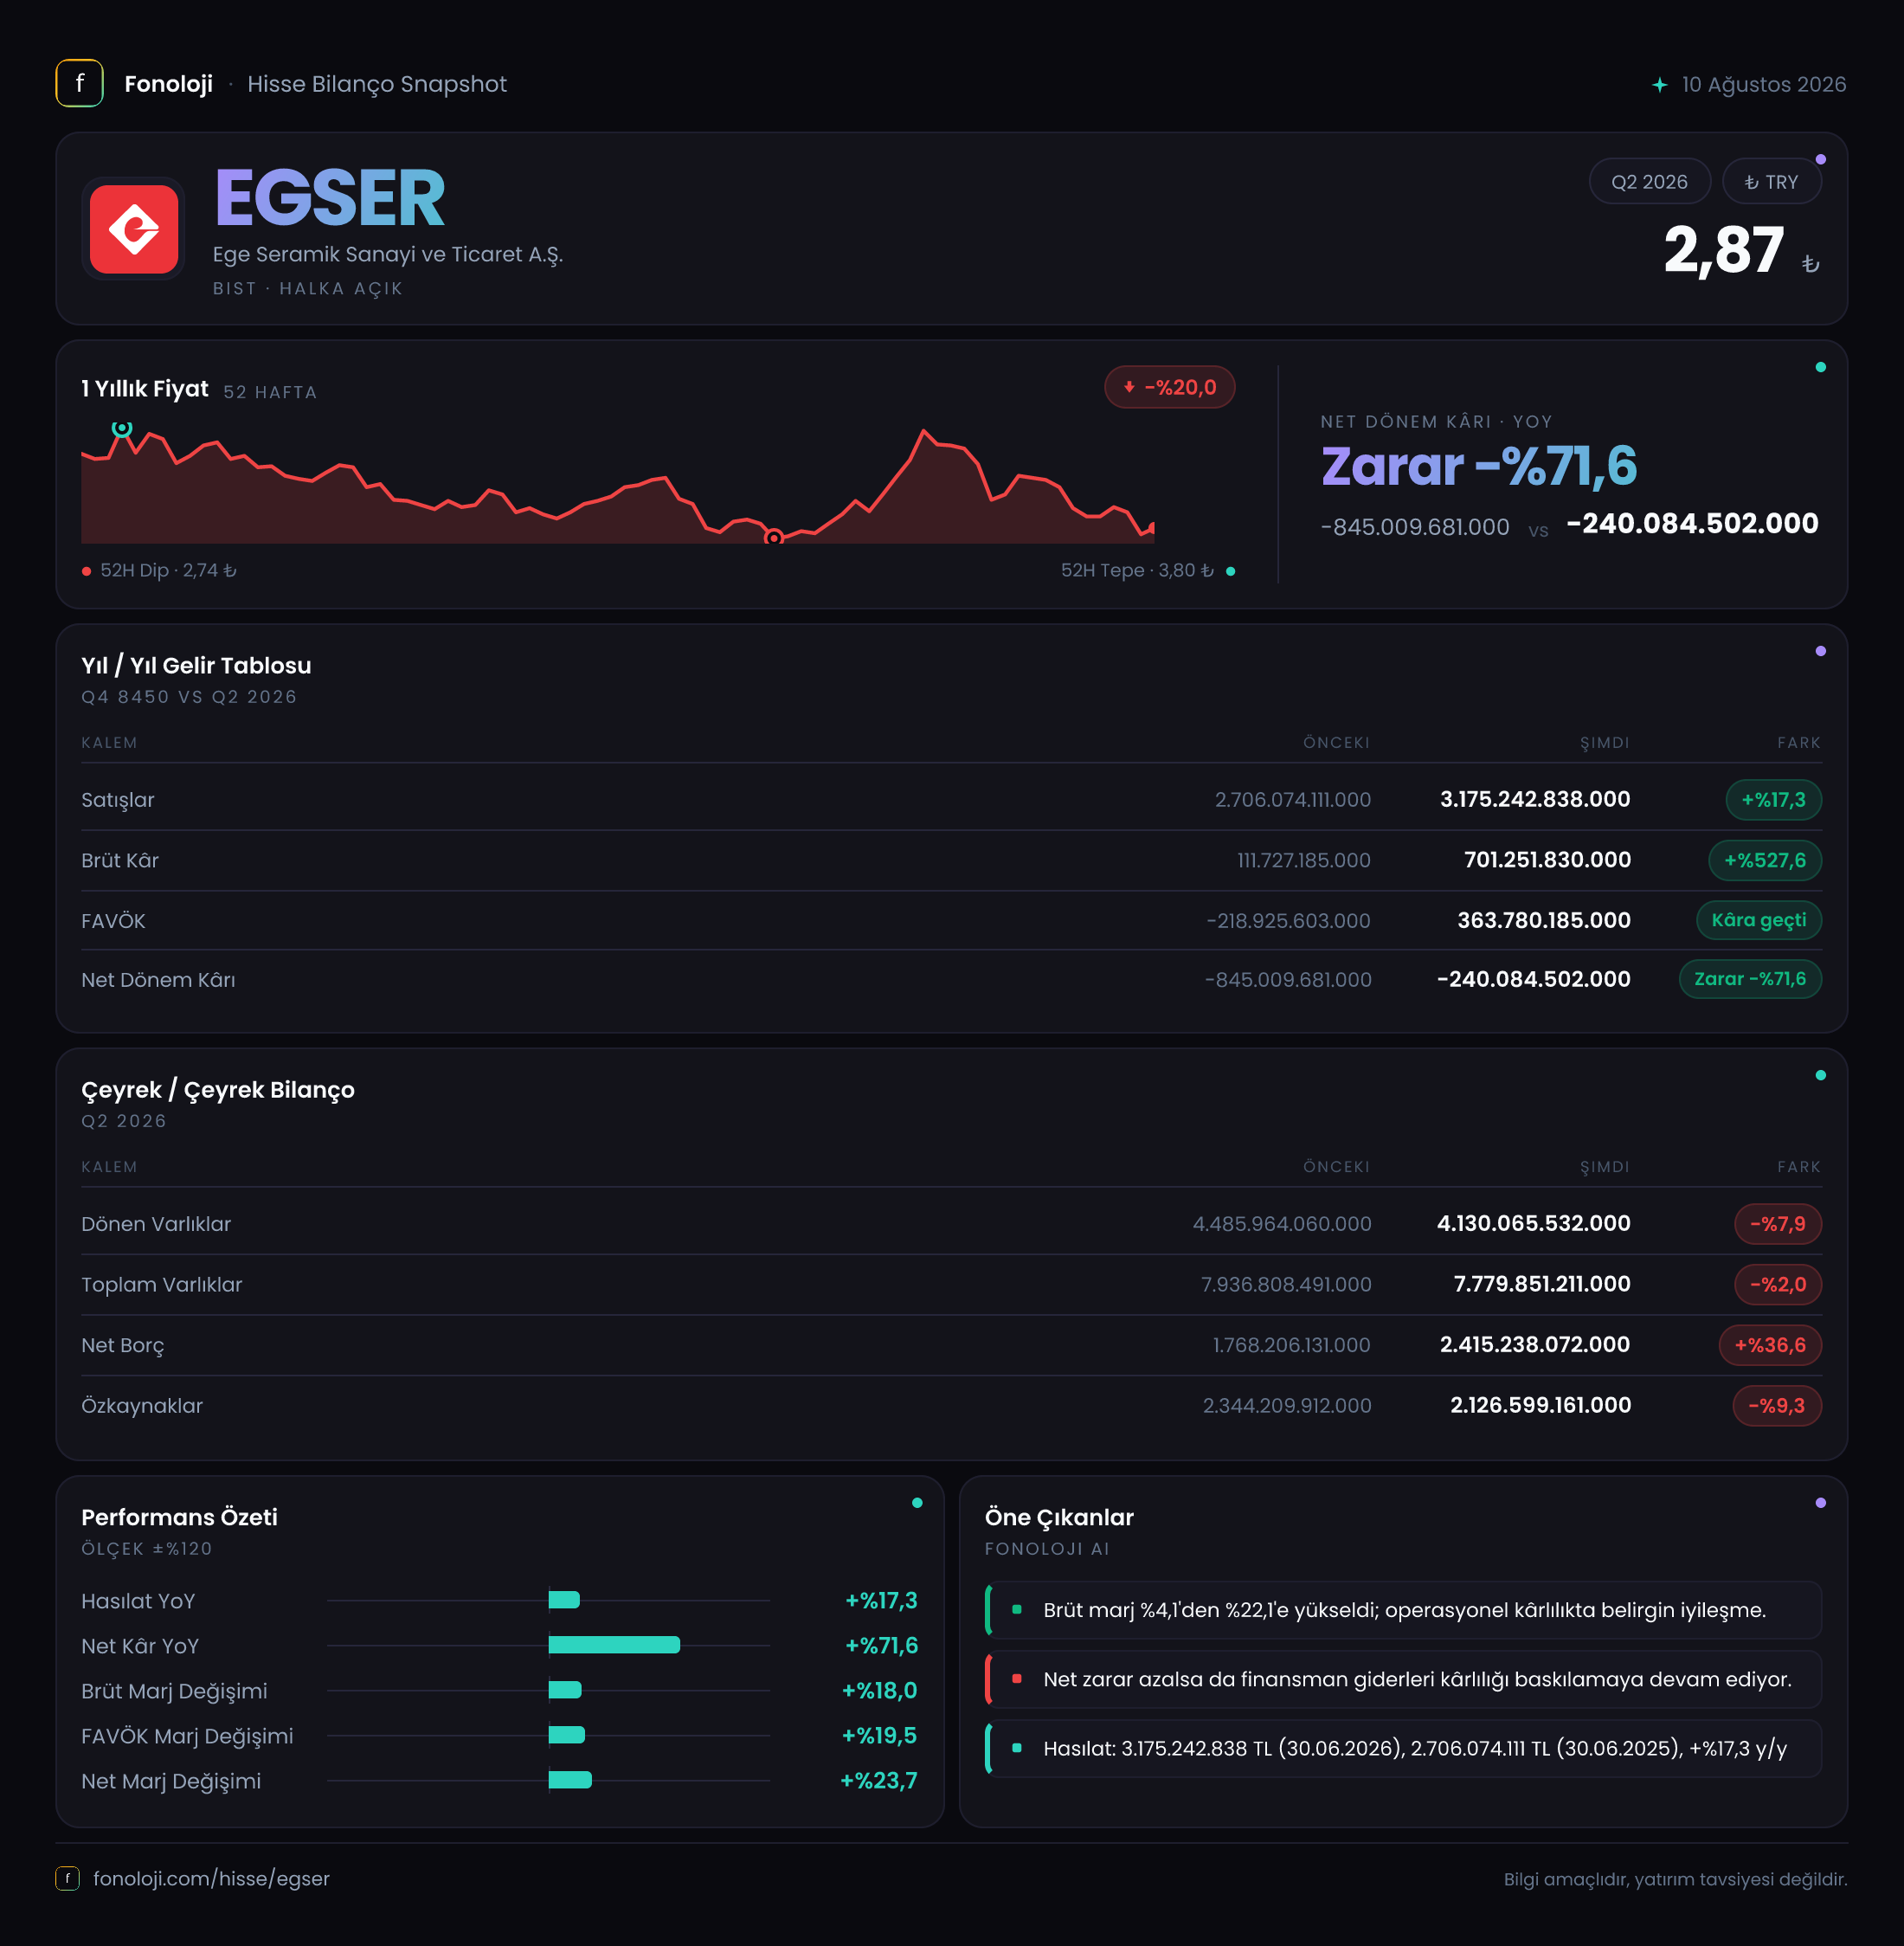Click the Hasılat 3.175.242.838 TL highlight
1904x1946 pixels.
[x=1403, y=1748]
